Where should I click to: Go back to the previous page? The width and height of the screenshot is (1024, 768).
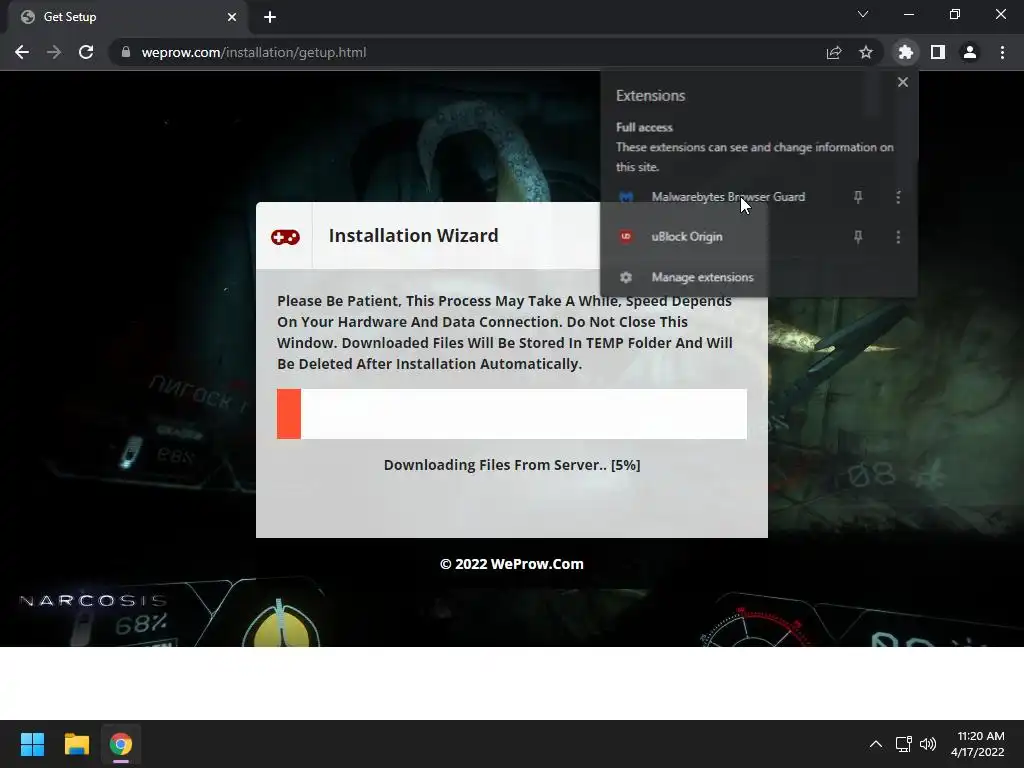(22, 52)
